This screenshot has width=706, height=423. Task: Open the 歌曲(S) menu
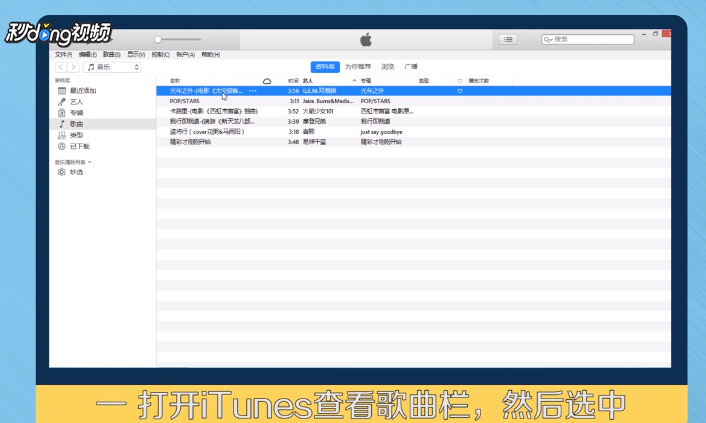[112, 55]
